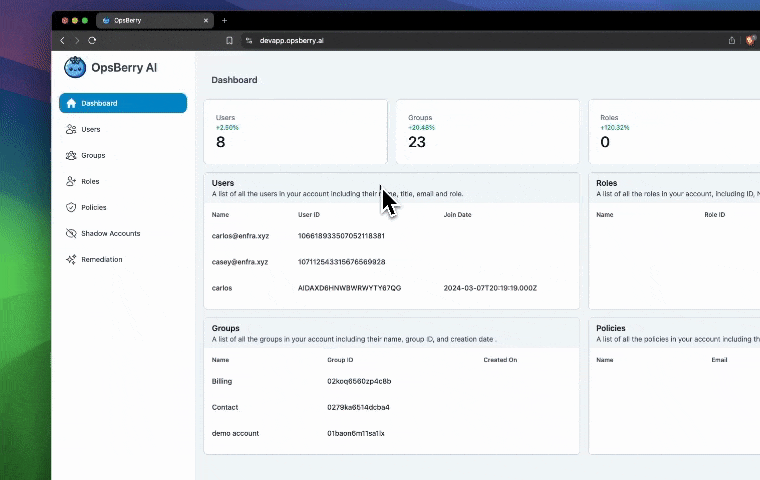Open the Groups stat card showing 23

(487, 132)
